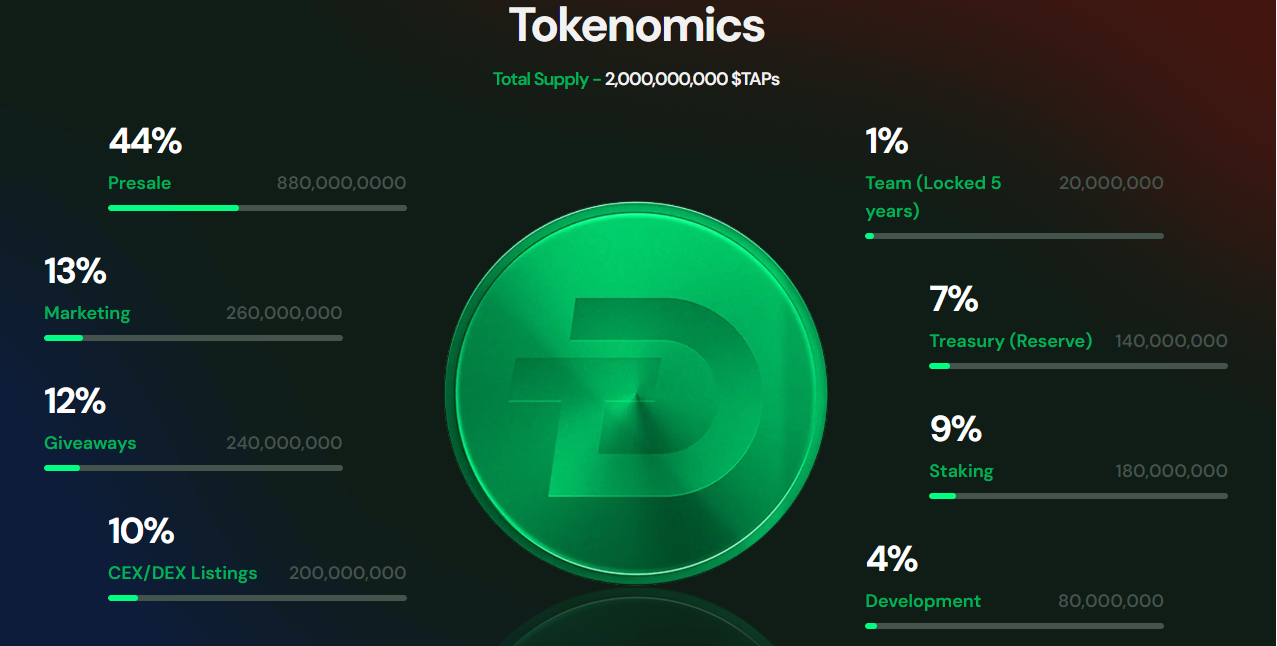Select the Treasury (Reserve) label
The width and height of the screenshot is (1277, 646).
tap(1010, 341)
